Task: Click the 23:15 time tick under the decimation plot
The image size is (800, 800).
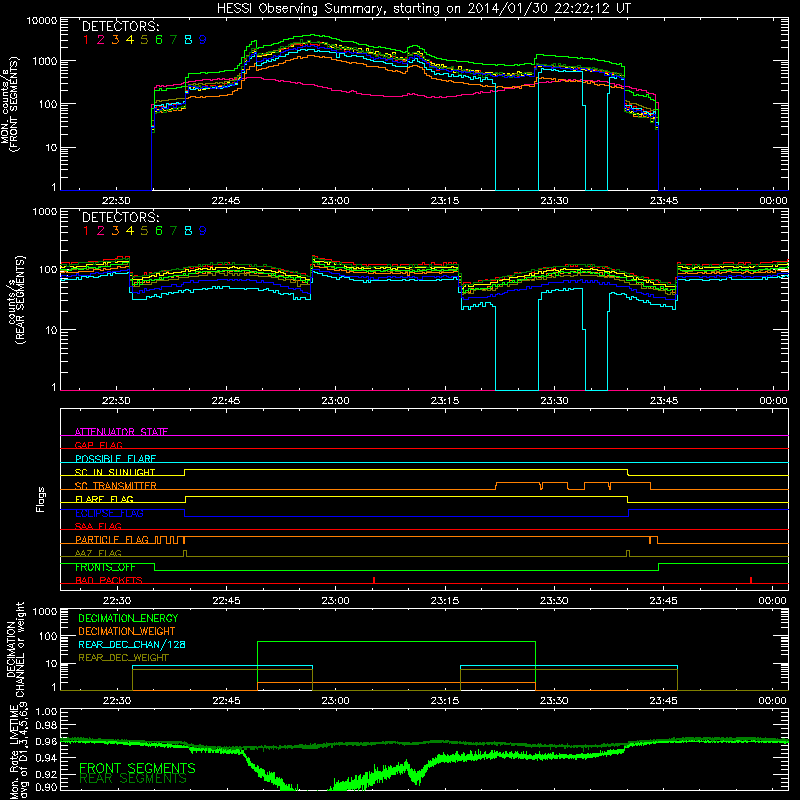Action: click(444, 701)
